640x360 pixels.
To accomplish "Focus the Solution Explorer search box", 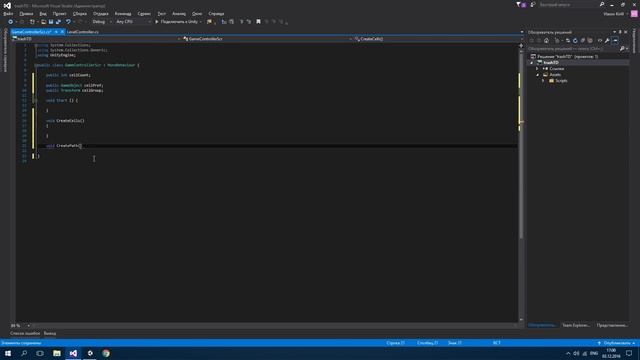I will point(573,49).
